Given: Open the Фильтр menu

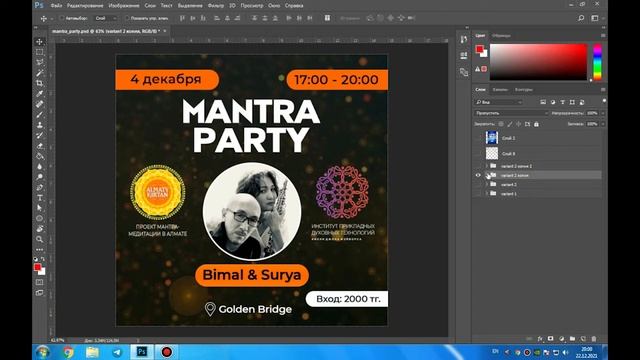Looking at the screenshot, I should click(216, 6).
